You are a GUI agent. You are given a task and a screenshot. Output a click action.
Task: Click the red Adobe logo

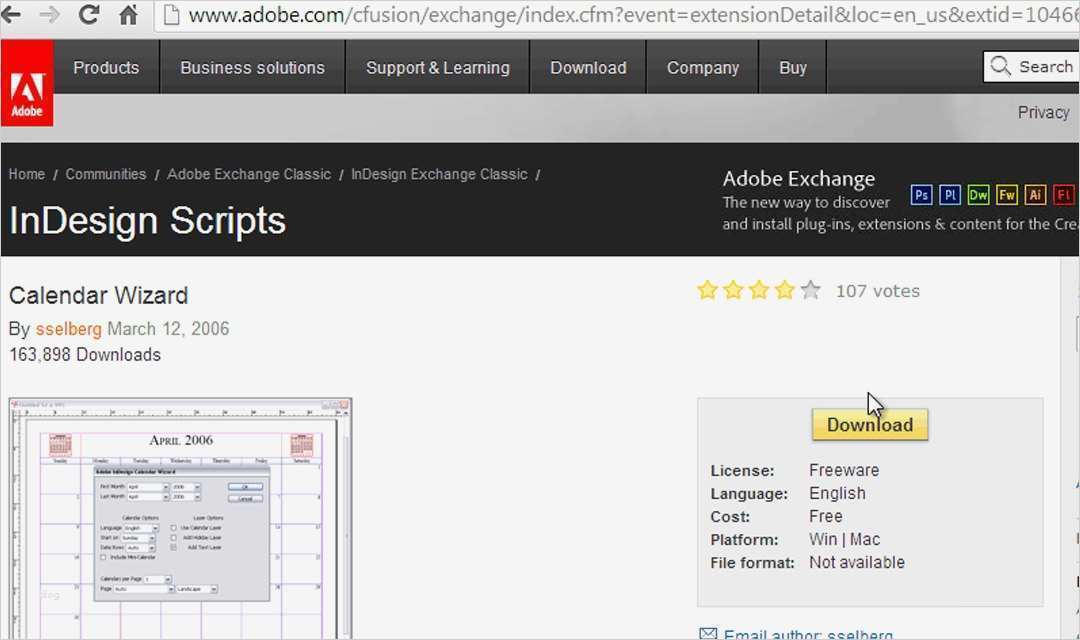point(27,83)
